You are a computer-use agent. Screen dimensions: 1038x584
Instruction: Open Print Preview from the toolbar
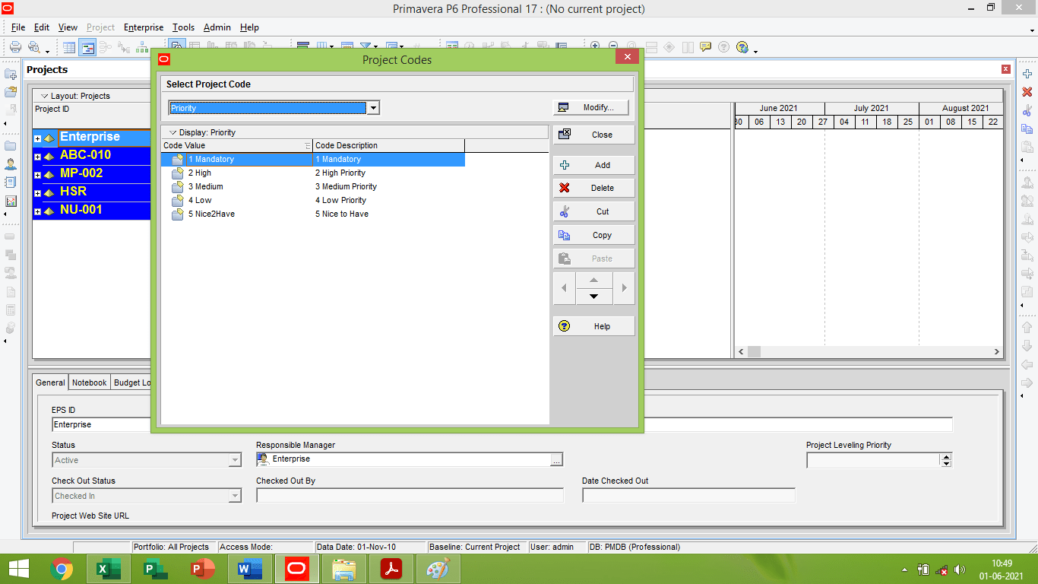coord(32,46)
